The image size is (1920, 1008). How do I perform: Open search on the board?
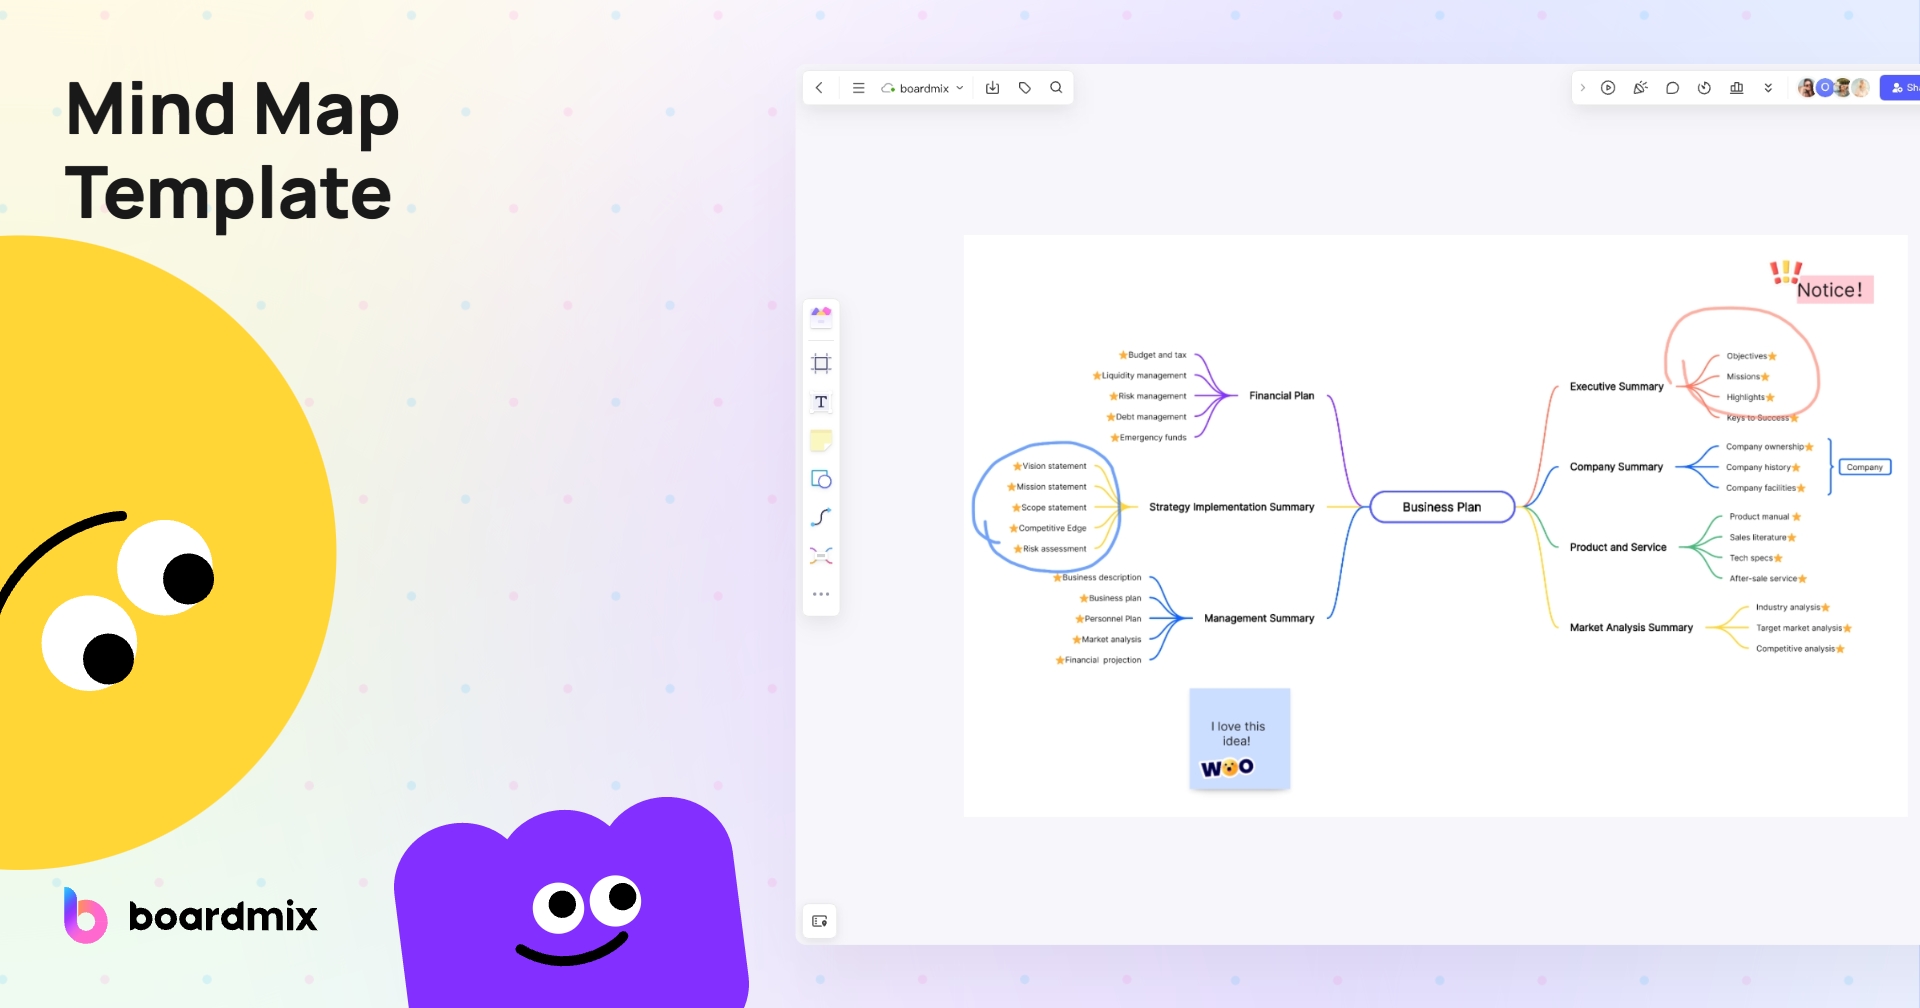(x=1056, y=87)
